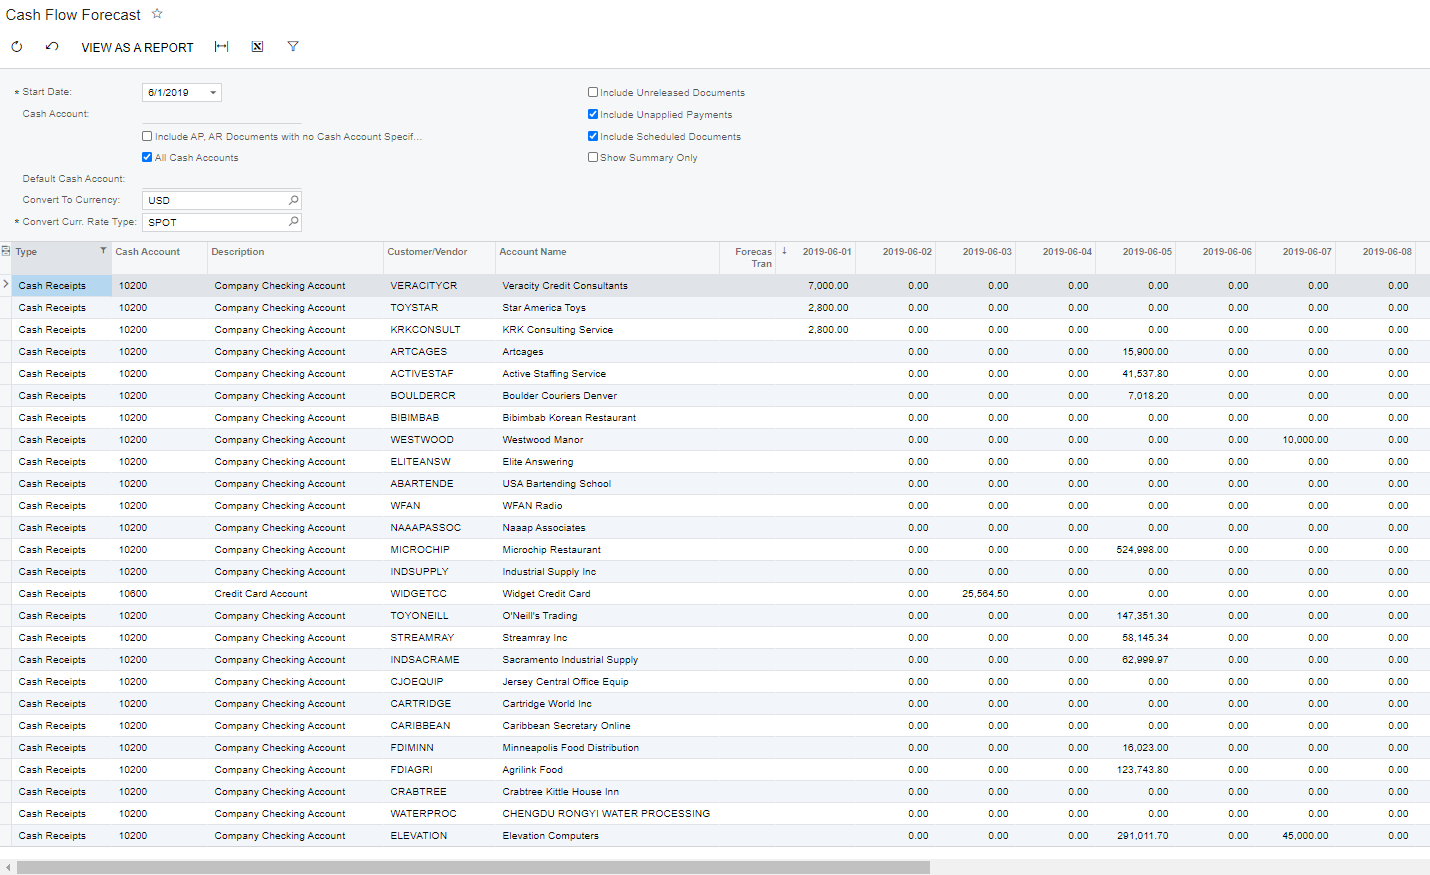Select Jersey Central Office Equip cell

click(x=607, y=682)
